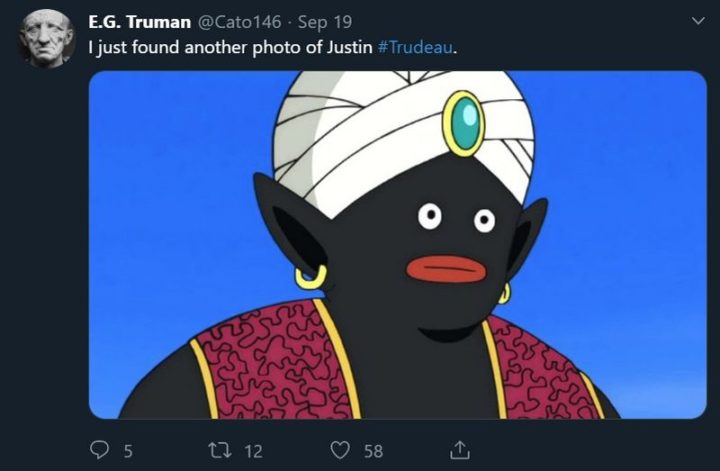The height and width of the screenshot is (471, 720).
Task: Click the like count 58
Action: click(x=373, y=451)
